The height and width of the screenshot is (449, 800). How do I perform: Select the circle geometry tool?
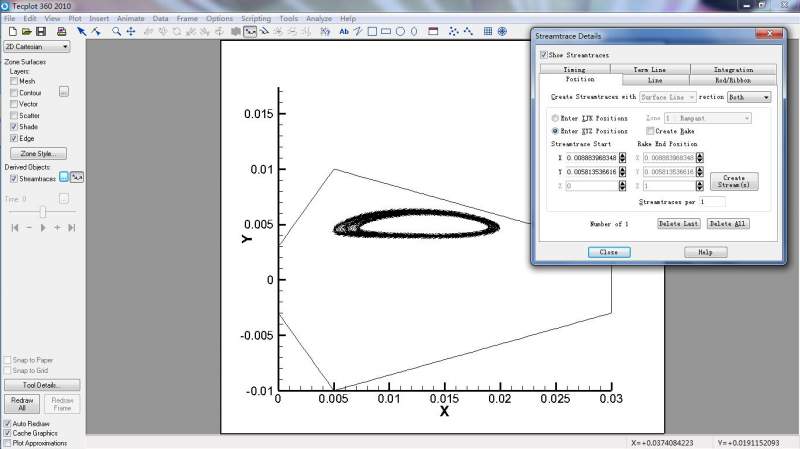pyautogui.click(x=401, y=32)
